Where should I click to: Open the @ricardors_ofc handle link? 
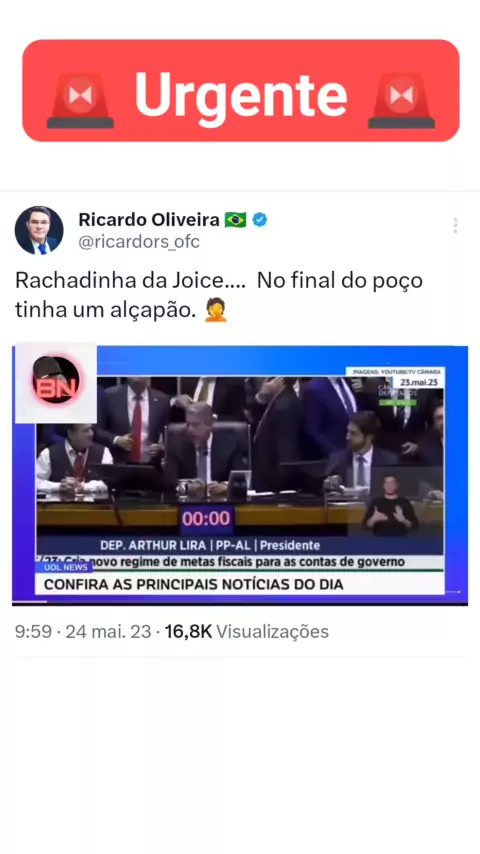139,242
